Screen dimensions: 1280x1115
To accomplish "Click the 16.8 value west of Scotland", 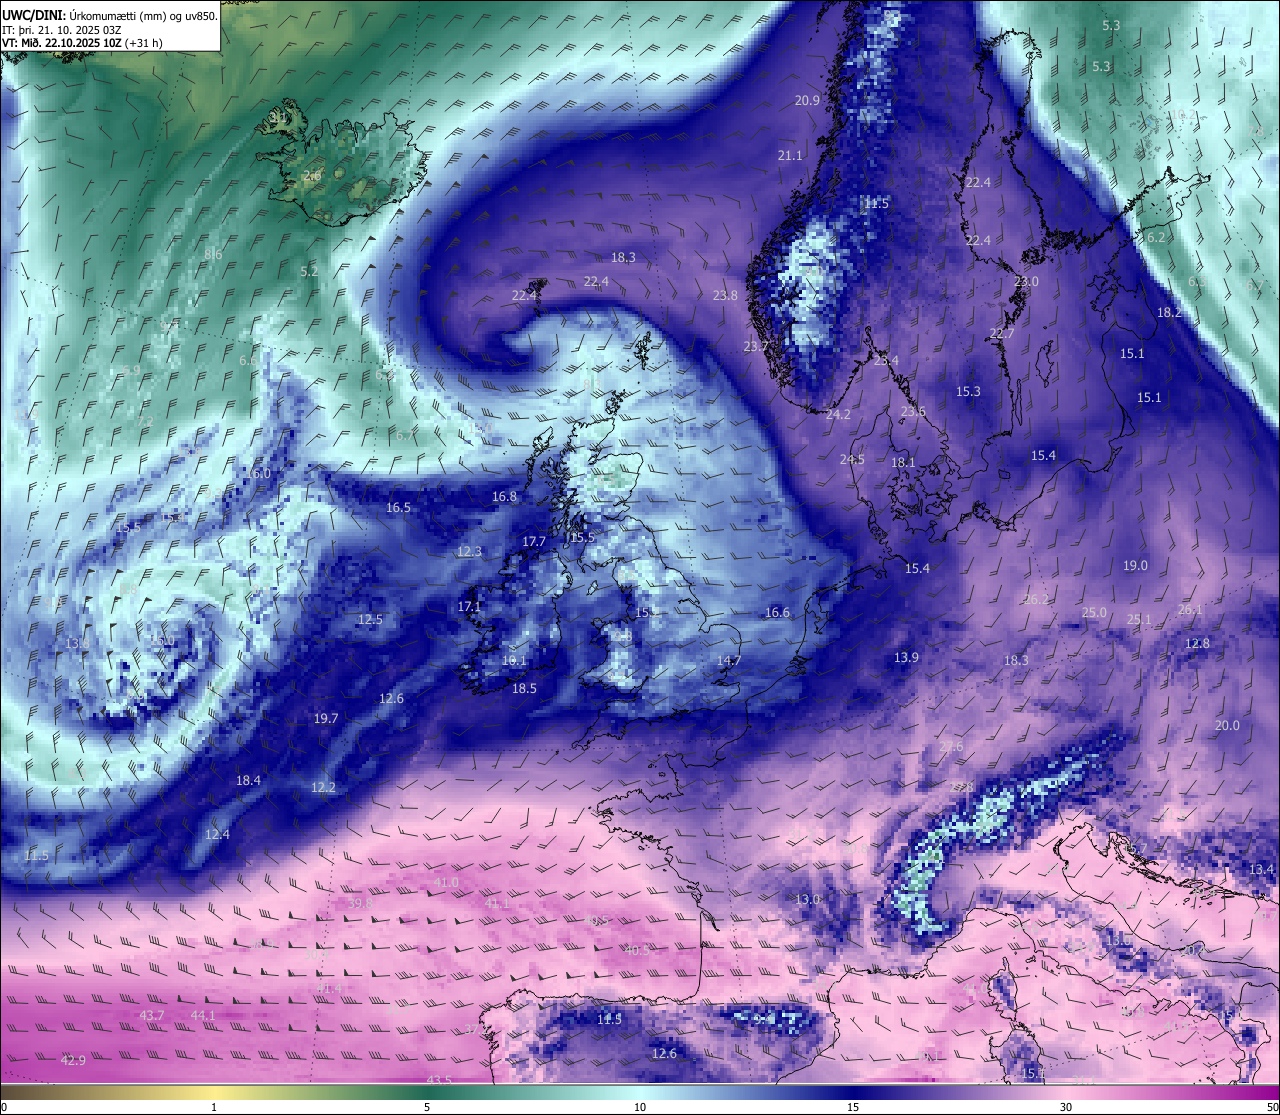I will click(504, 496).
